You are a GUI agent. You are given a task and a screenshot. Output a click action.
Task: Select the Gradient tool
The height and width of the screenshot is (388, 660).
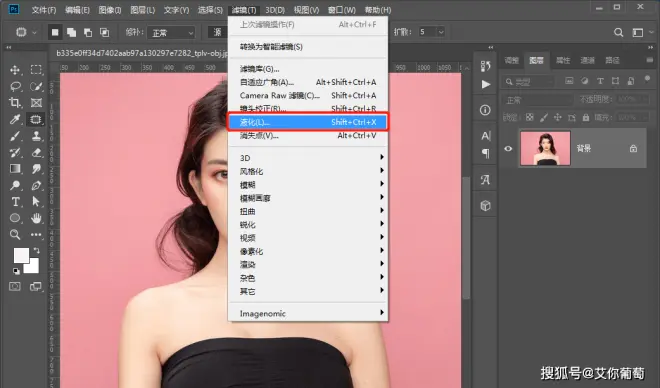pos(15,169)
